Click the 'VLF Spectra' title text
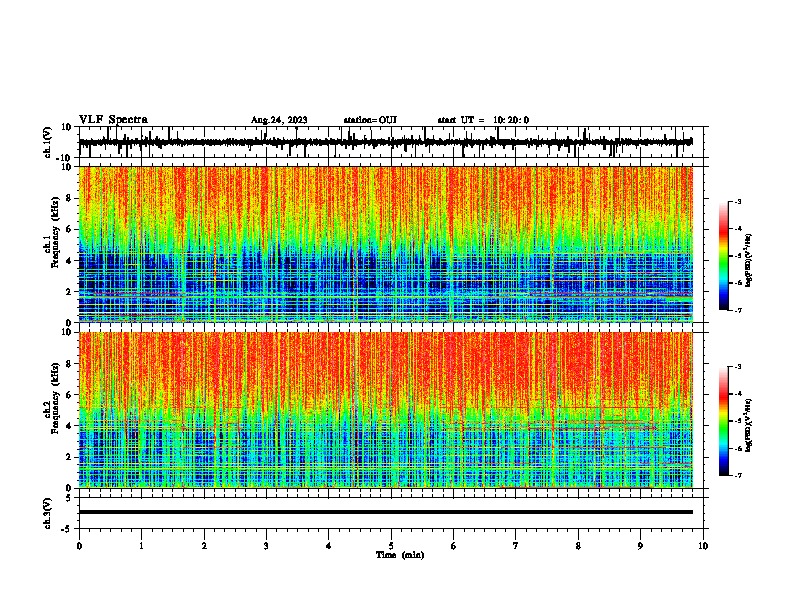Viewport: 792px width, 612px height. click(x=113, y=120)
